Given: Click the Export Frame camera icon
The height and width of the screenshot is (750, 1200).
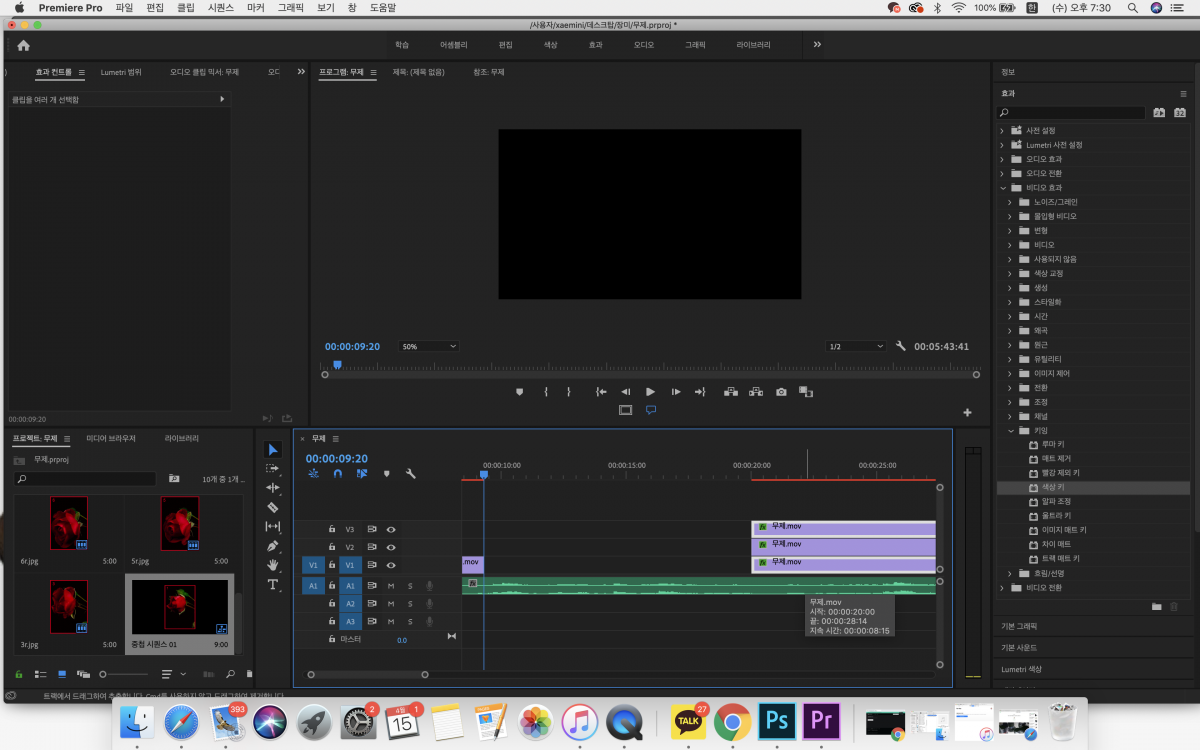Looking at the screenshot, I should coord(781,392).
